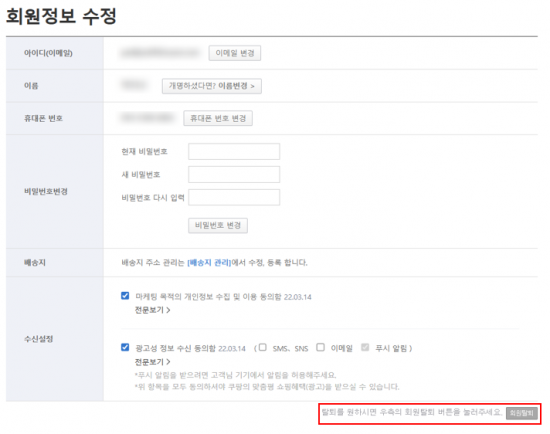
Task: Focus the 새 비밀번호 input field
Action: pos(234,175)
